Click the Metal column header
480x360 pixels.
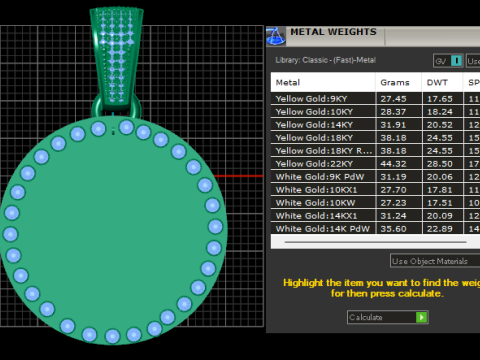323,82
